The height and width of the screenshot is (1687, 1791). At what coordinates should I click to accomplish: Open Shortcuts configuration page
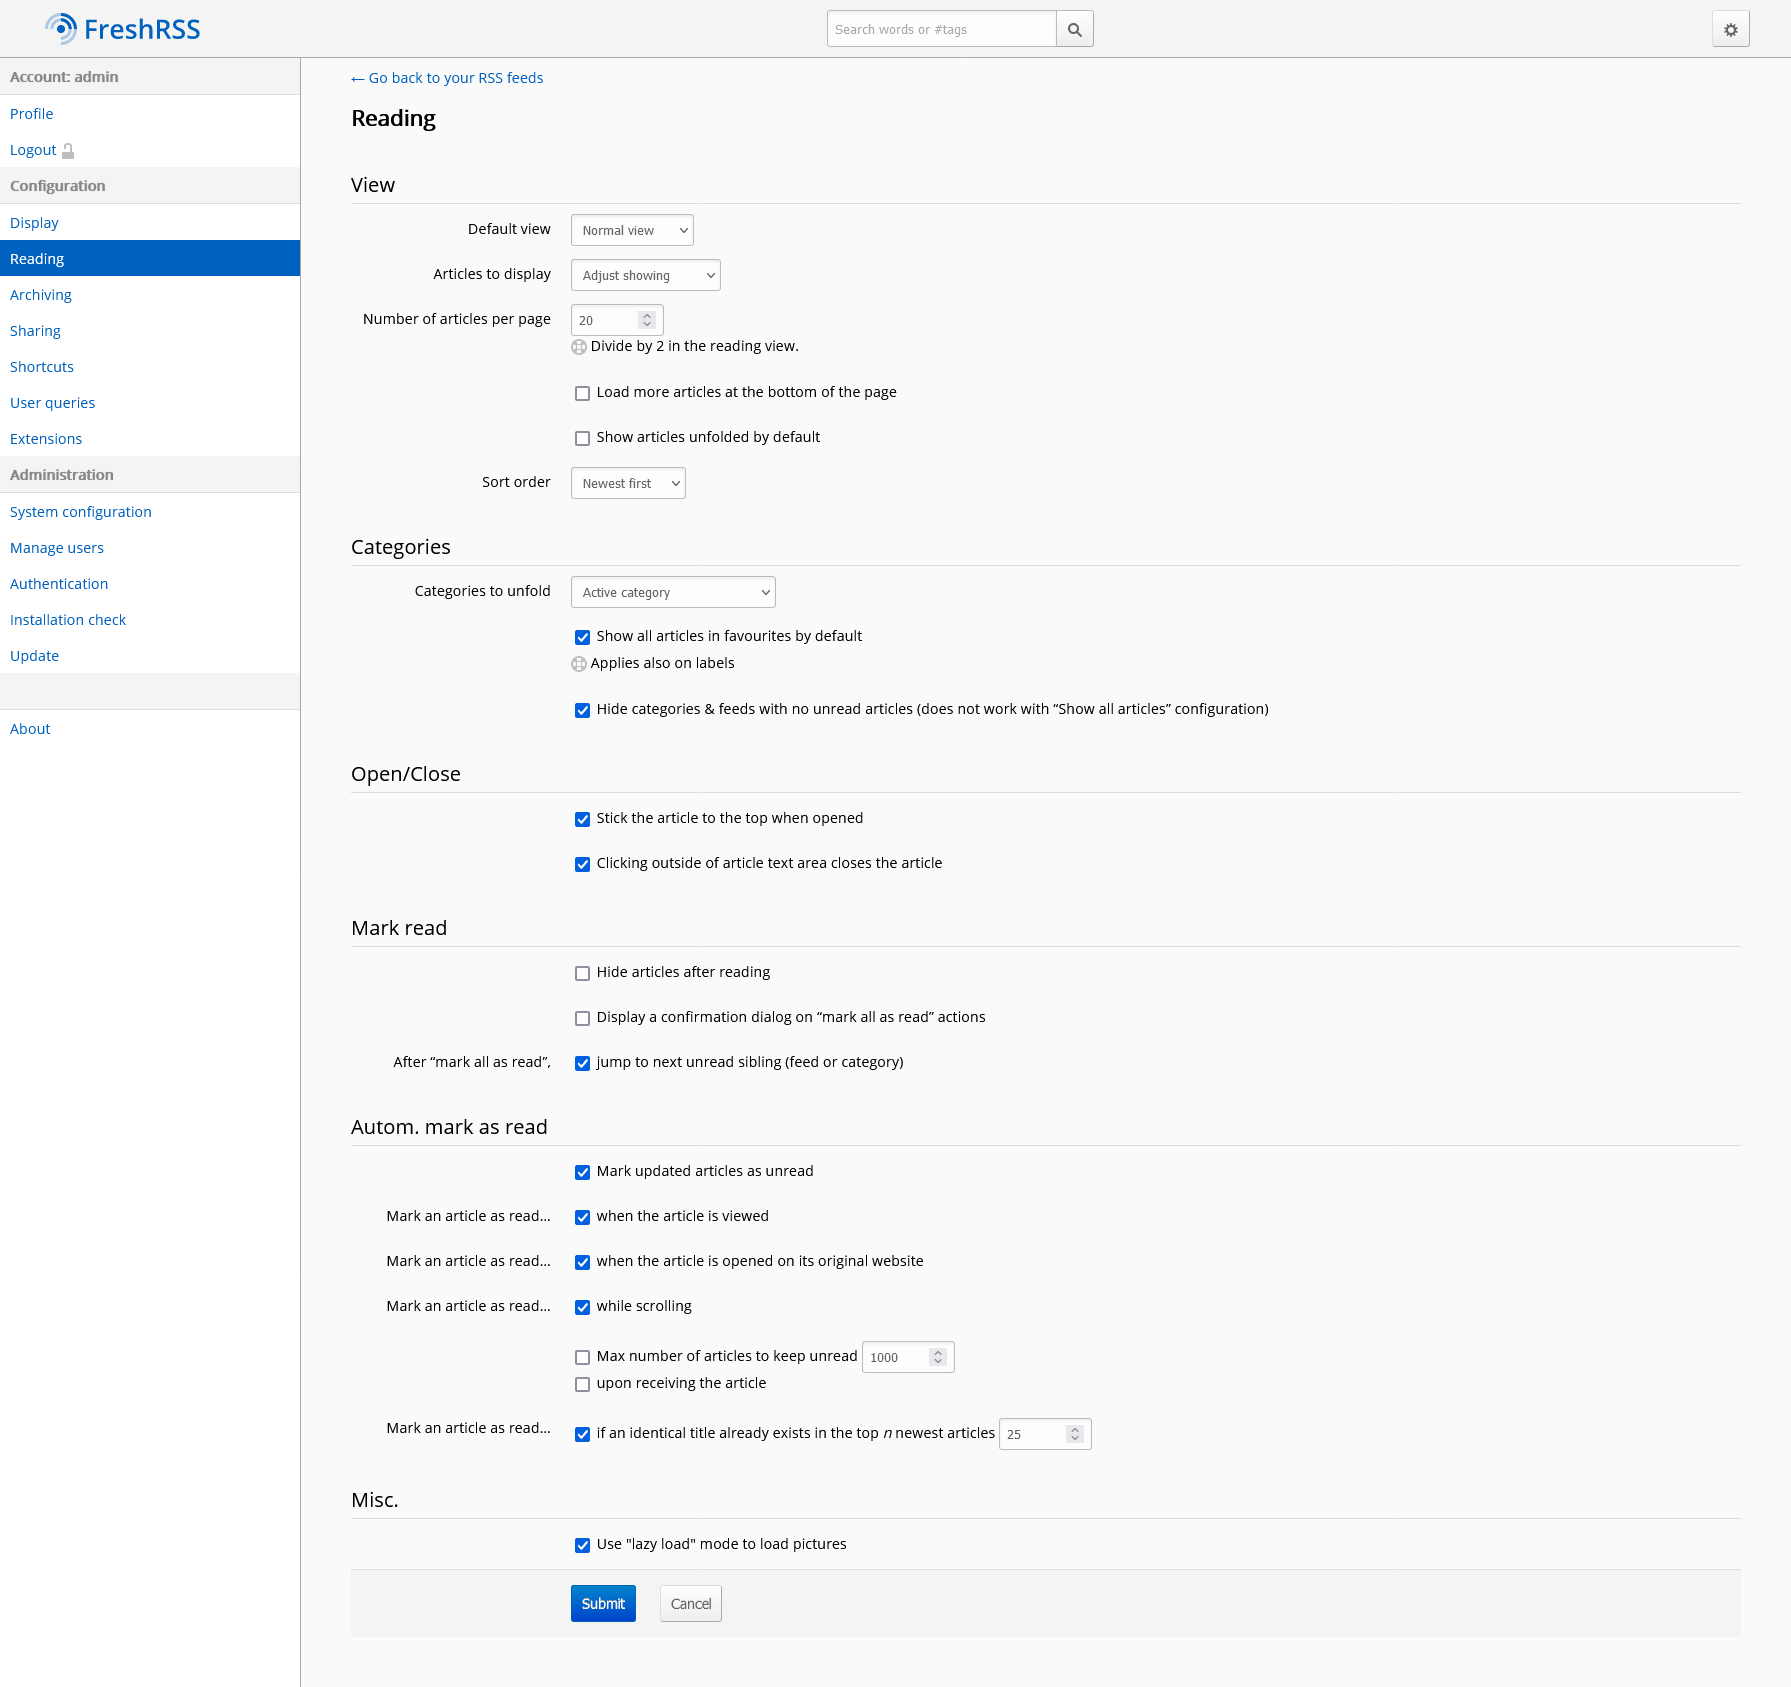(x=150, y=367)
